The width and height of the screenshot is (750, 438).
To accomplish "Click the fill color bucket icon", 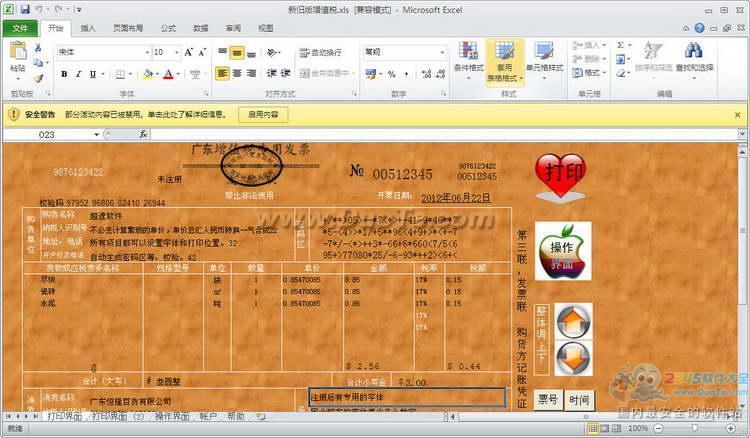I will (148, 74).
